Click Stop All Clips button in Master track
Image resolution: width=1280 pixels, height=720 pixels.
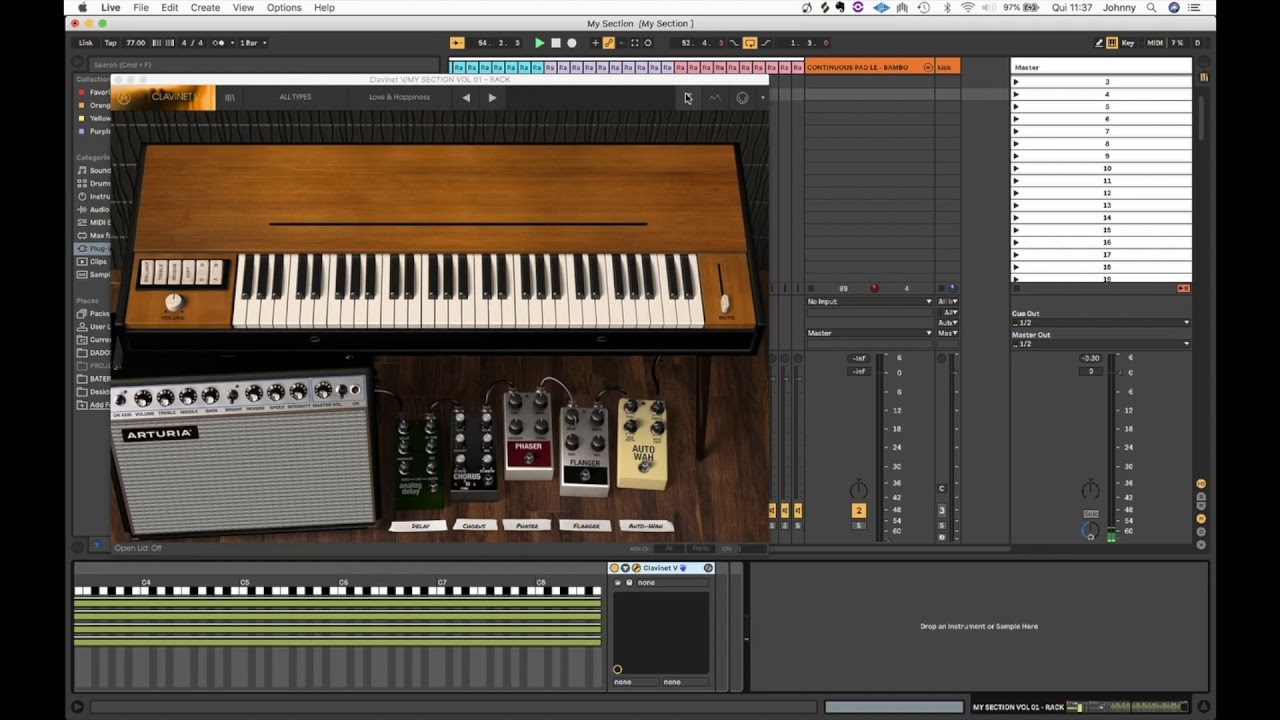[1183, 288]
